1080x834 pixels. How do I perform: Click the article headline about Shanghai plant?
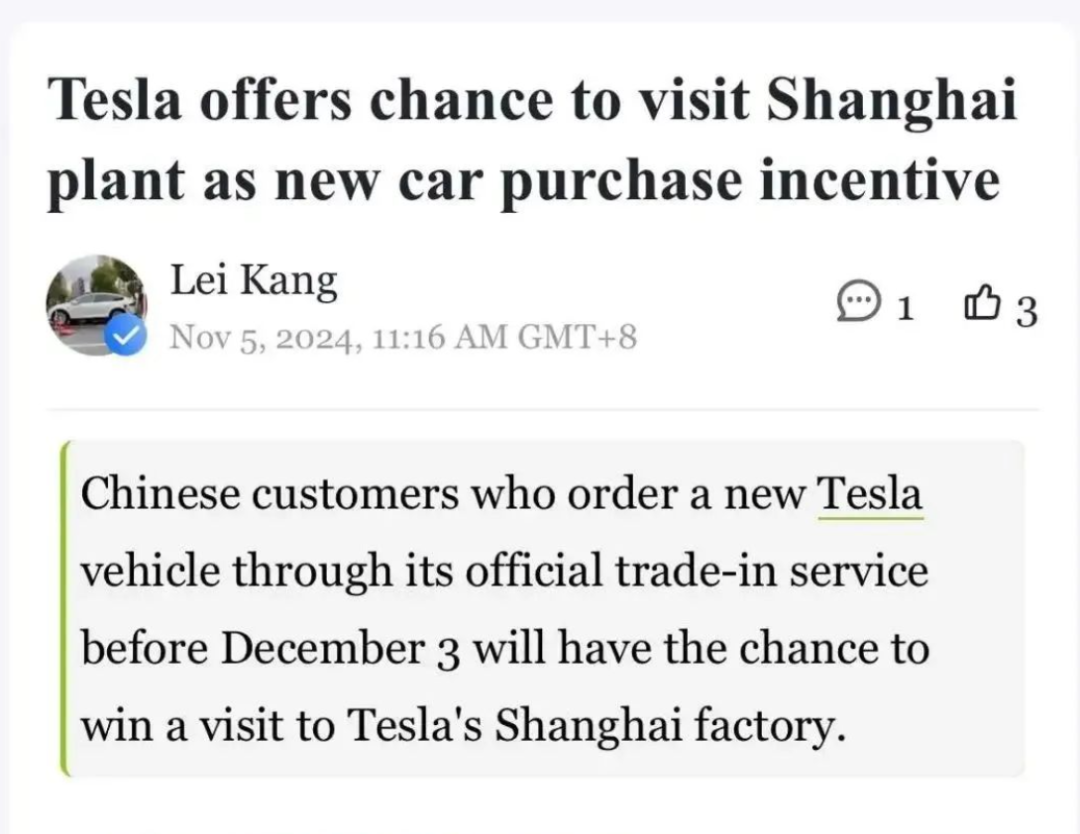click(531, 140)
